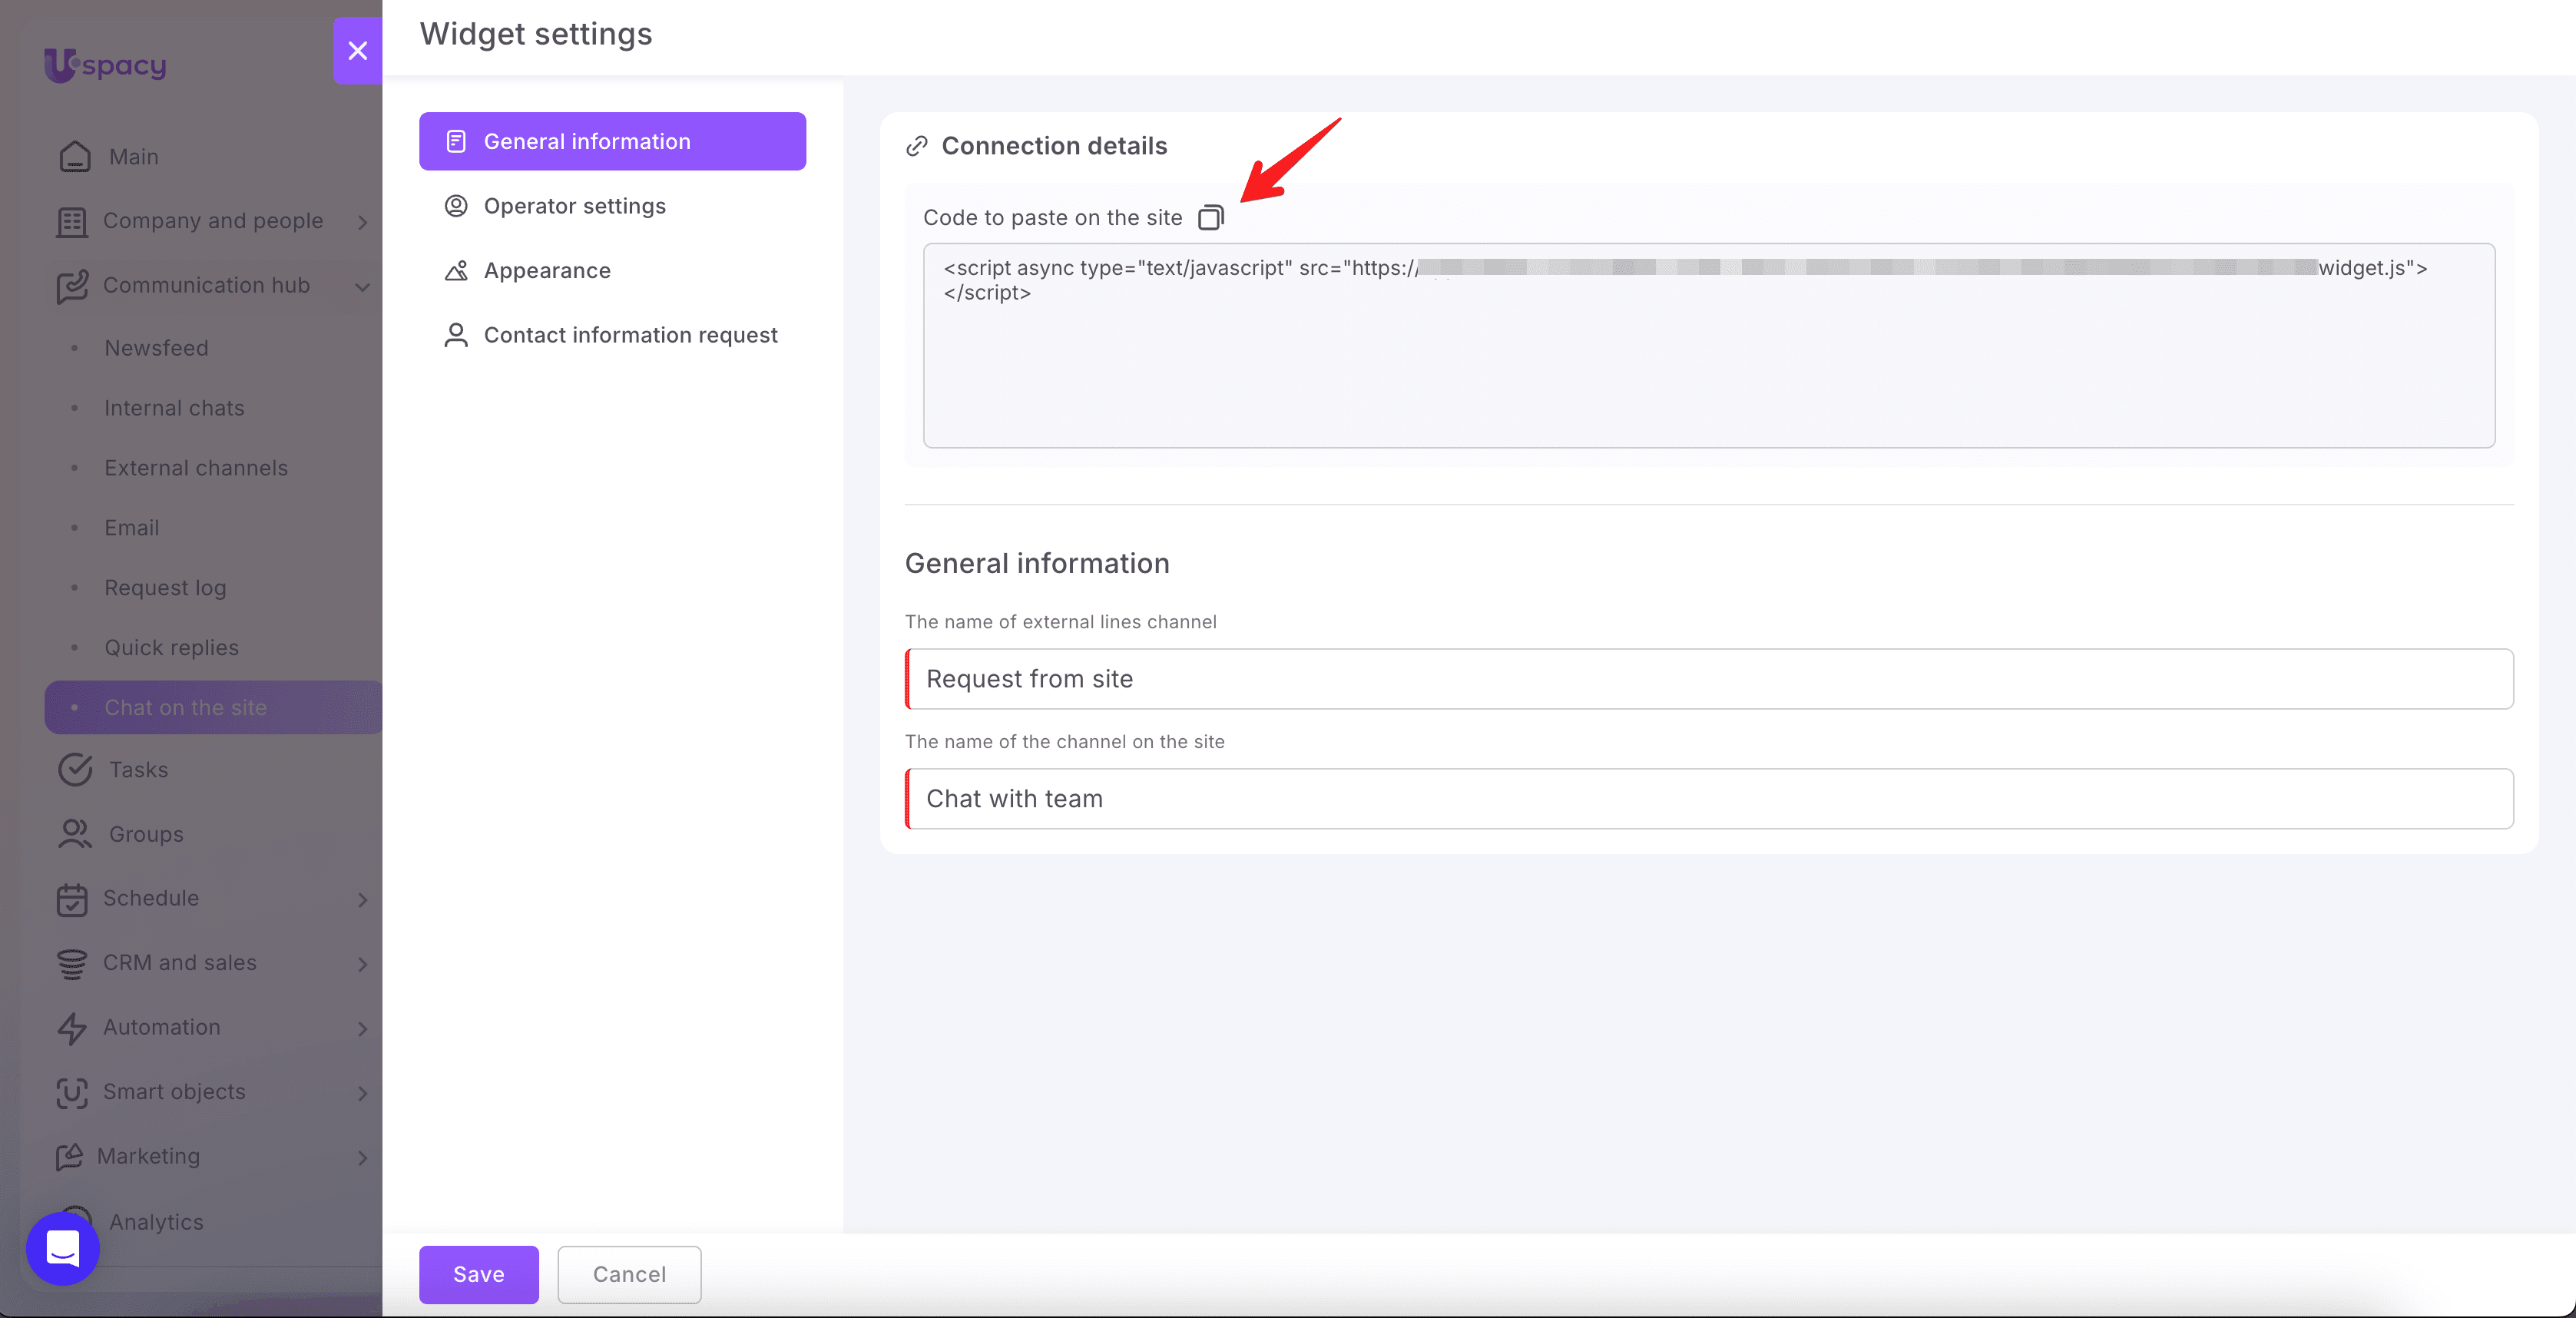Open Analytics in the sidebar

click(156, 1222)
